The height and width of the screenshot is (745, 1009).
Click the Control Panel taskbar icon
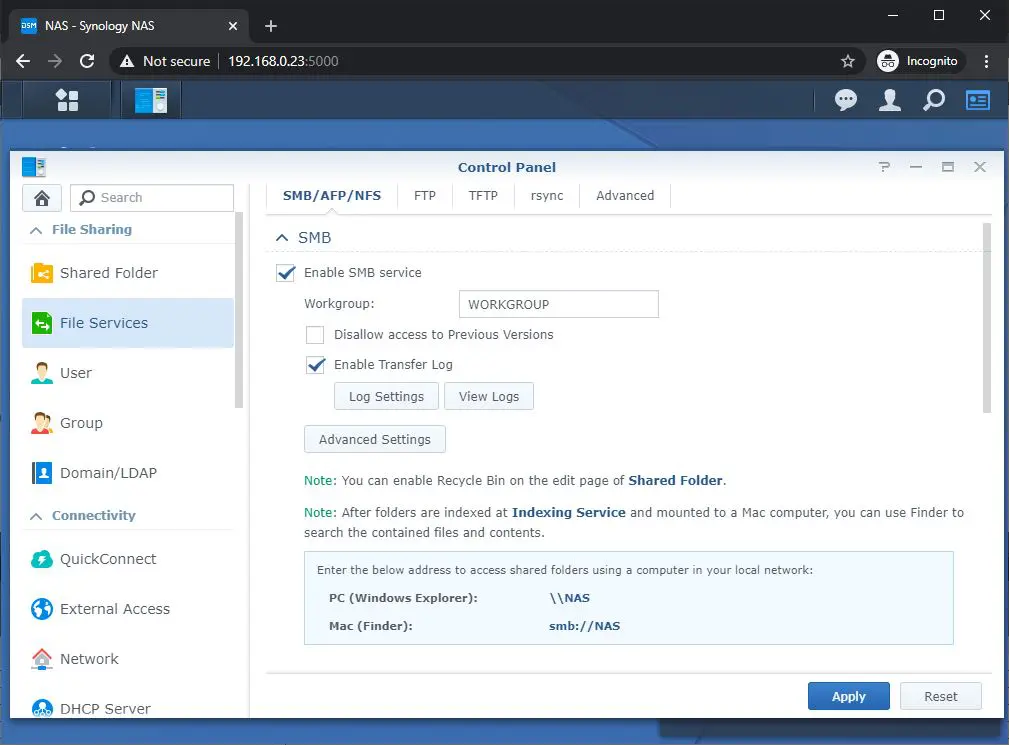151,100
